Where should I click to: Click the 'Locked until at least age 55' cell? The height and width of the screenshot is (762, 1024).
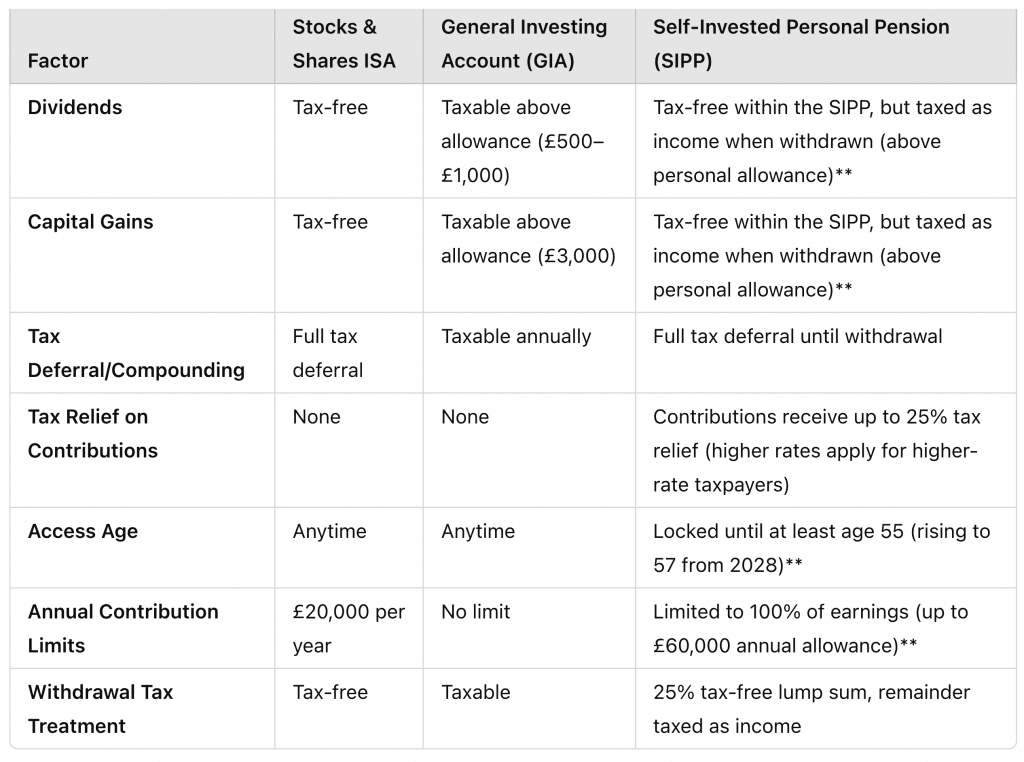point(822,548)
